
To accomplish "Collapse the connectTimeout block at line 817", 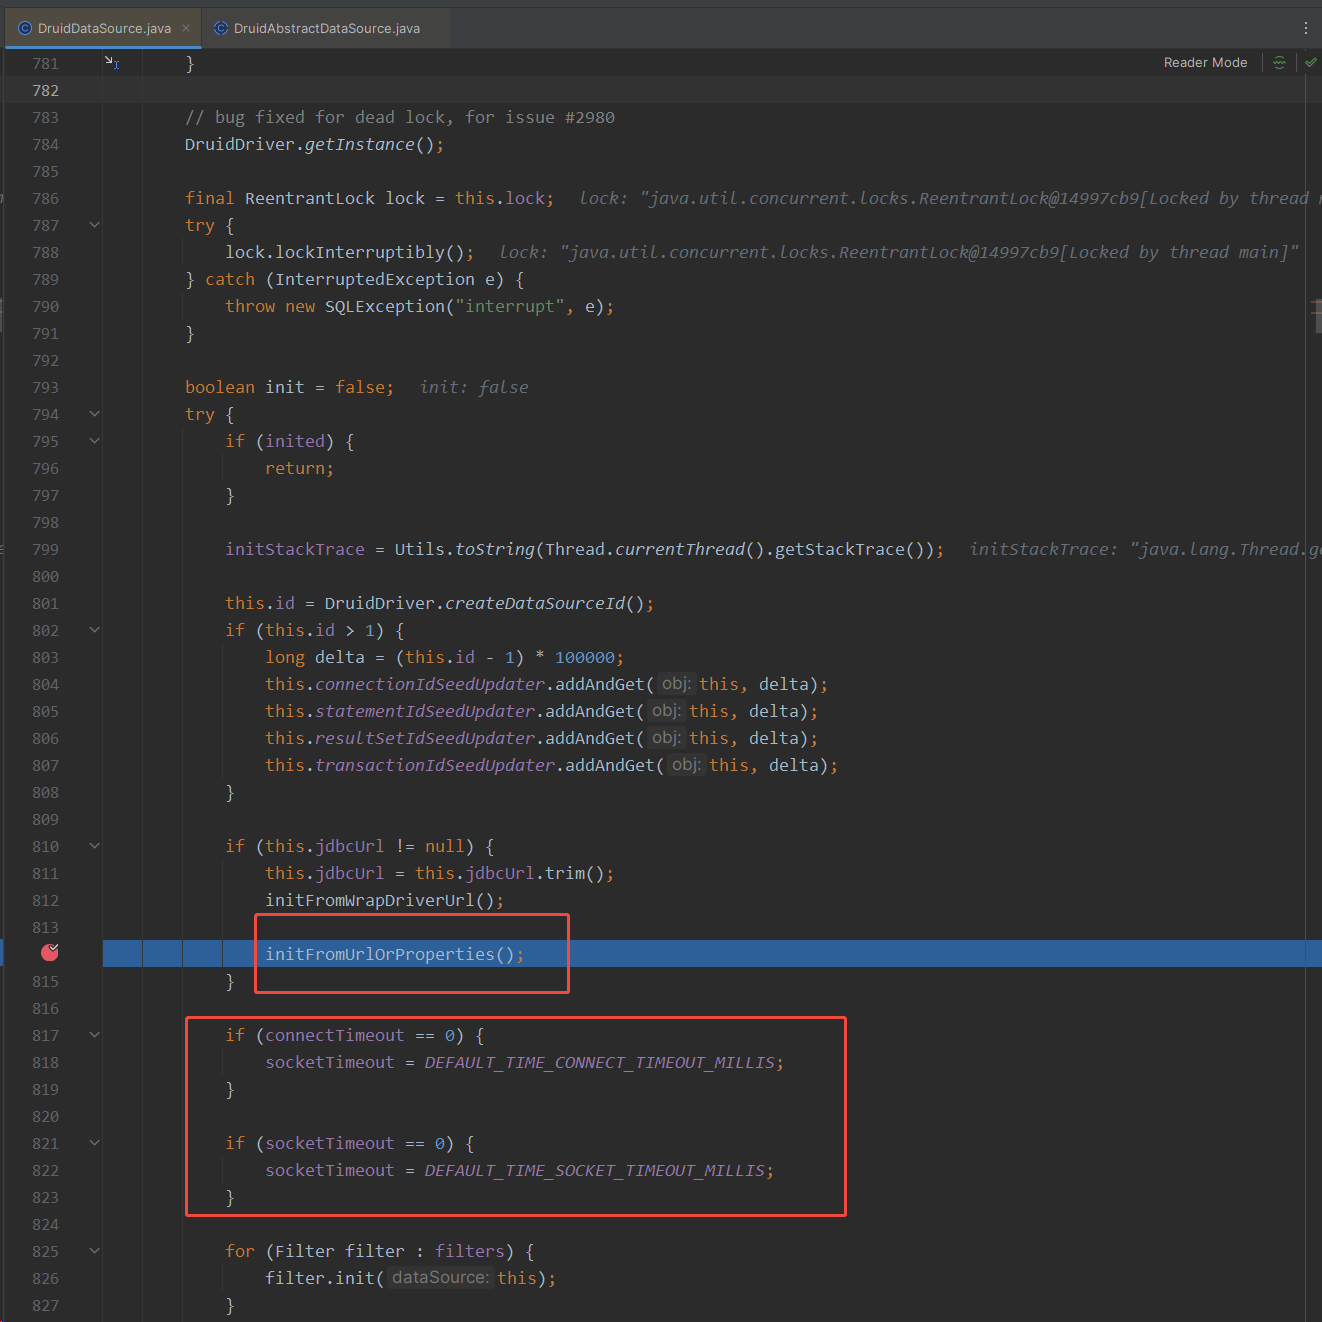I will [93, 1034].
